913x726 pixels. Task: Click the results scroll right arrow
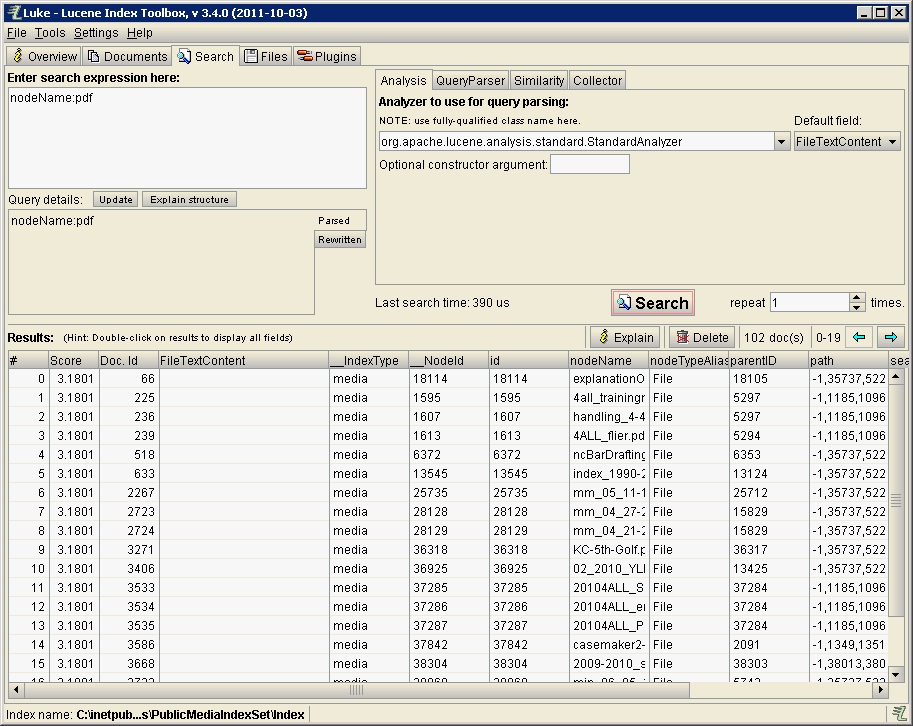click(x=881, y=689)
